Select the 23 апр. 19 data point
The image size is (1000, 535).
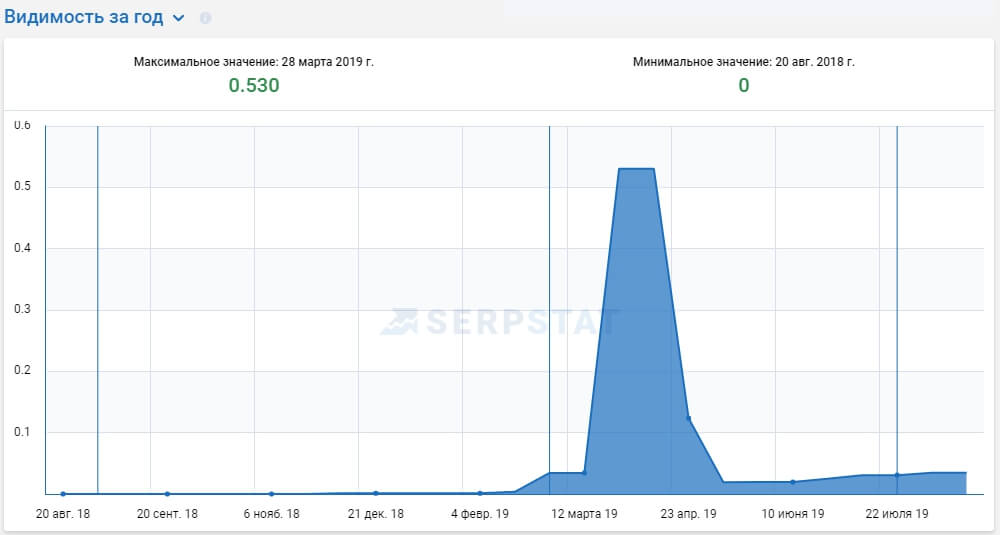tap(688, 418)
